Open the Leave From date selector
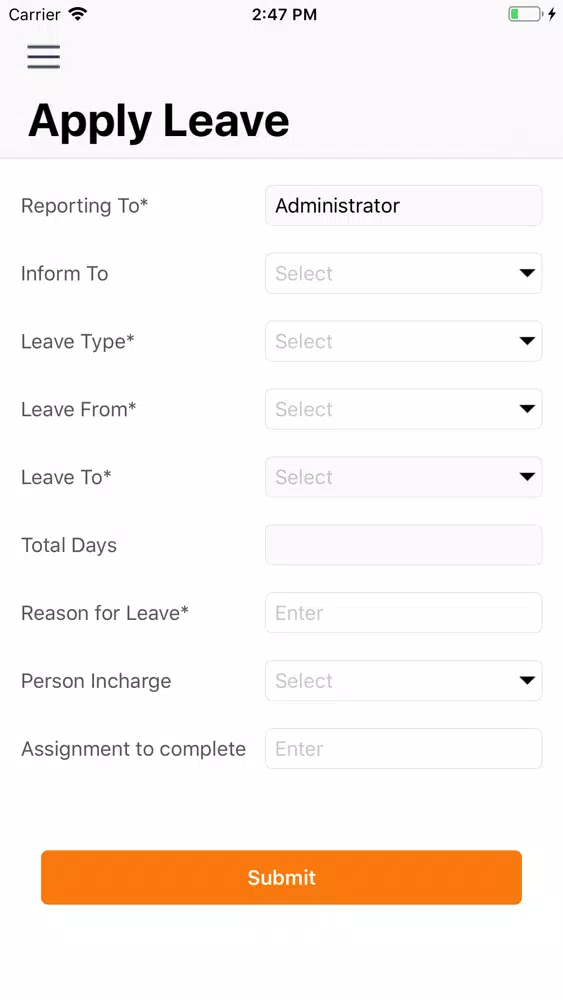 (404, 409)
